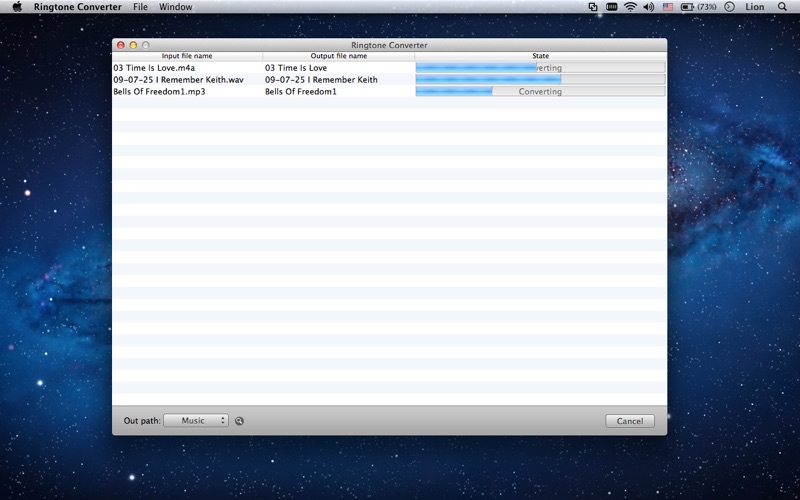Click the US flag input source icon
The image size is (800, 500).
tap(668, 7)
